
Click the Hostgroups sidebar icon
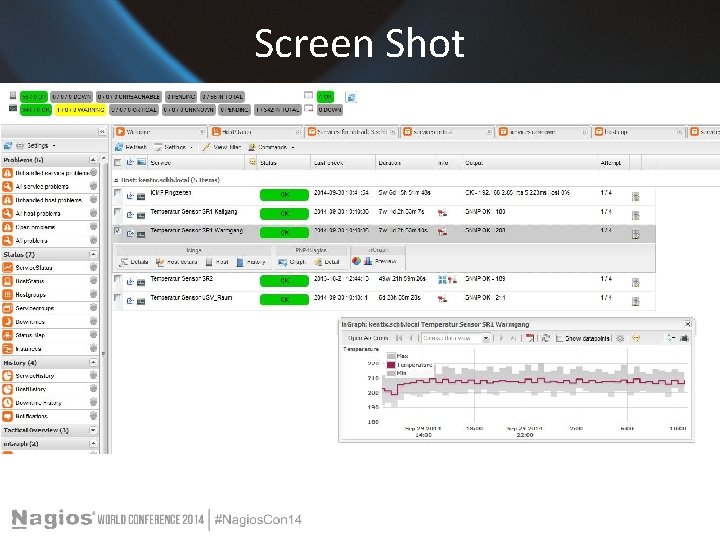coord(7,295)
